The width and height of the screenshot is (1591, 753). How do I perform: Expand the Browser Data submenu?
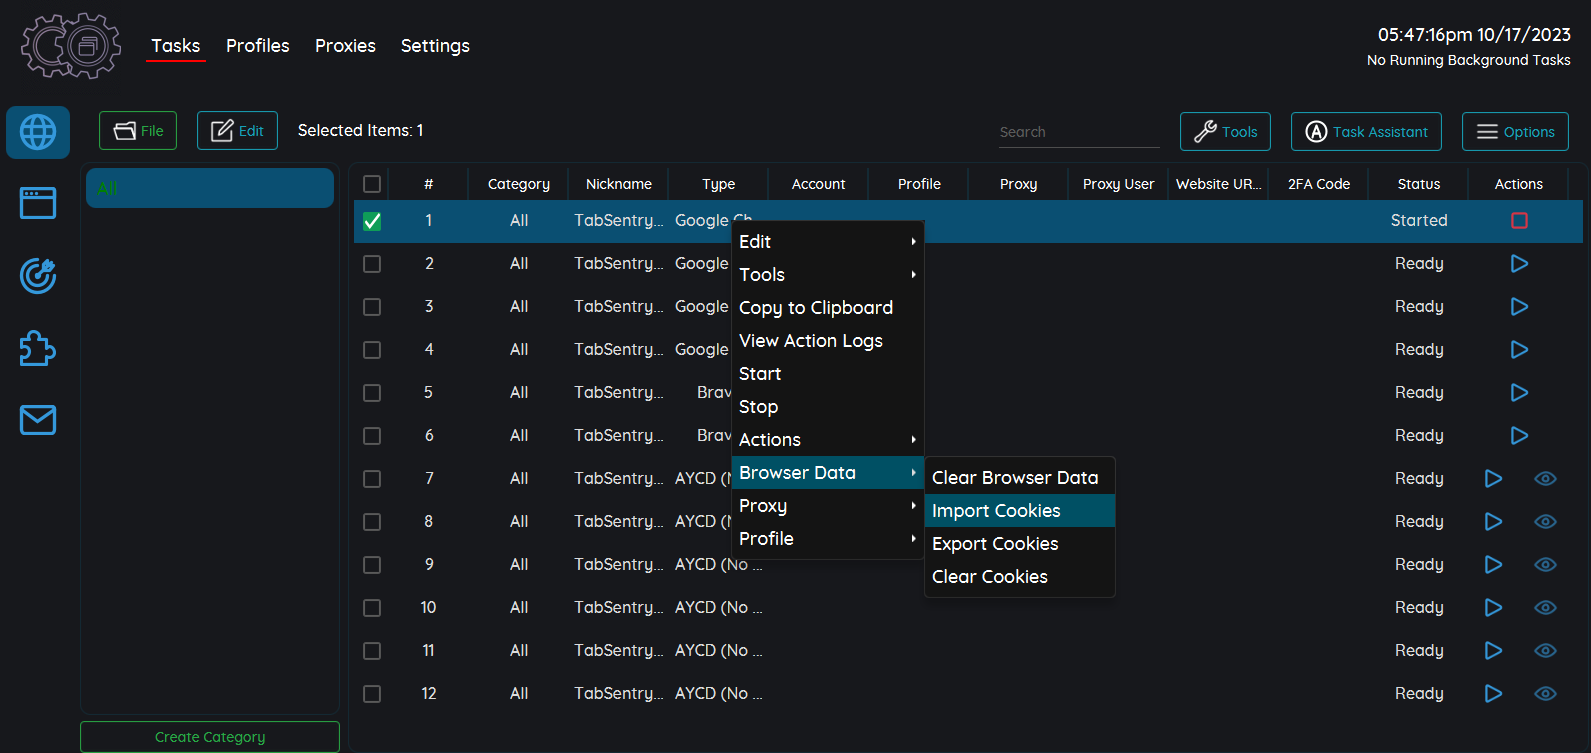point(827,473)
